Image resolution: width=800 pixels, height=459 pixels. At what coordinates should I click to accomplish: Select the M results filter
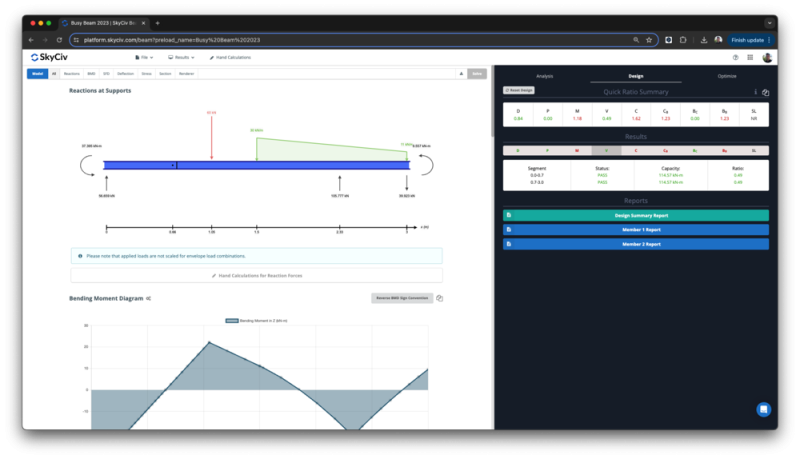tap(577, 151)
